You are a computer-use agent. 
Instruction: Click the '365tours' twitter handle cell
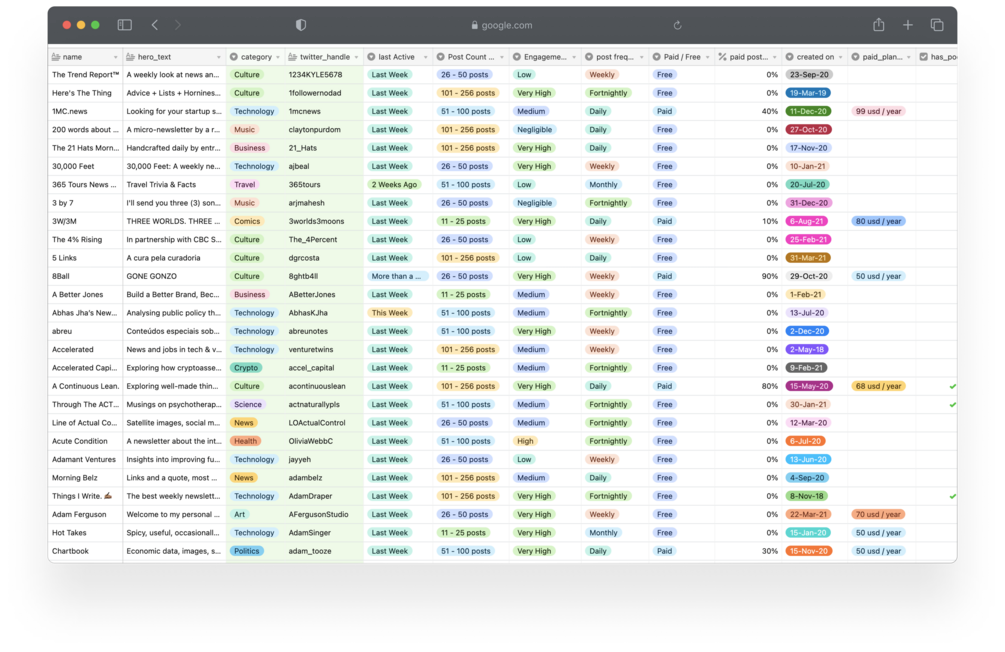(x=324, y=185)
